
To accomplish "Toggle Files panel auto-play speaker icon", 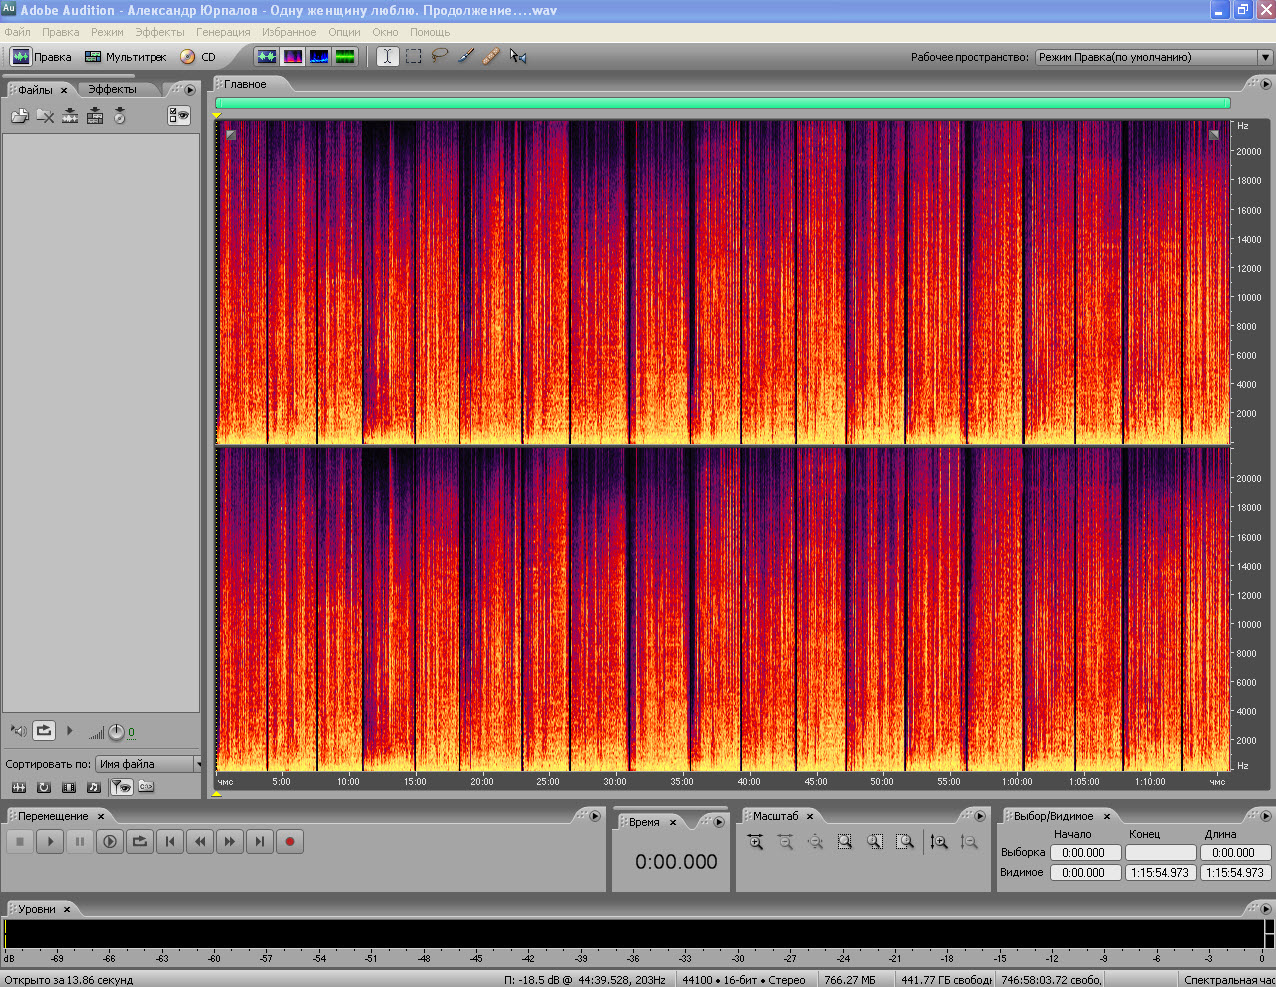I will (x=18, y=732).
